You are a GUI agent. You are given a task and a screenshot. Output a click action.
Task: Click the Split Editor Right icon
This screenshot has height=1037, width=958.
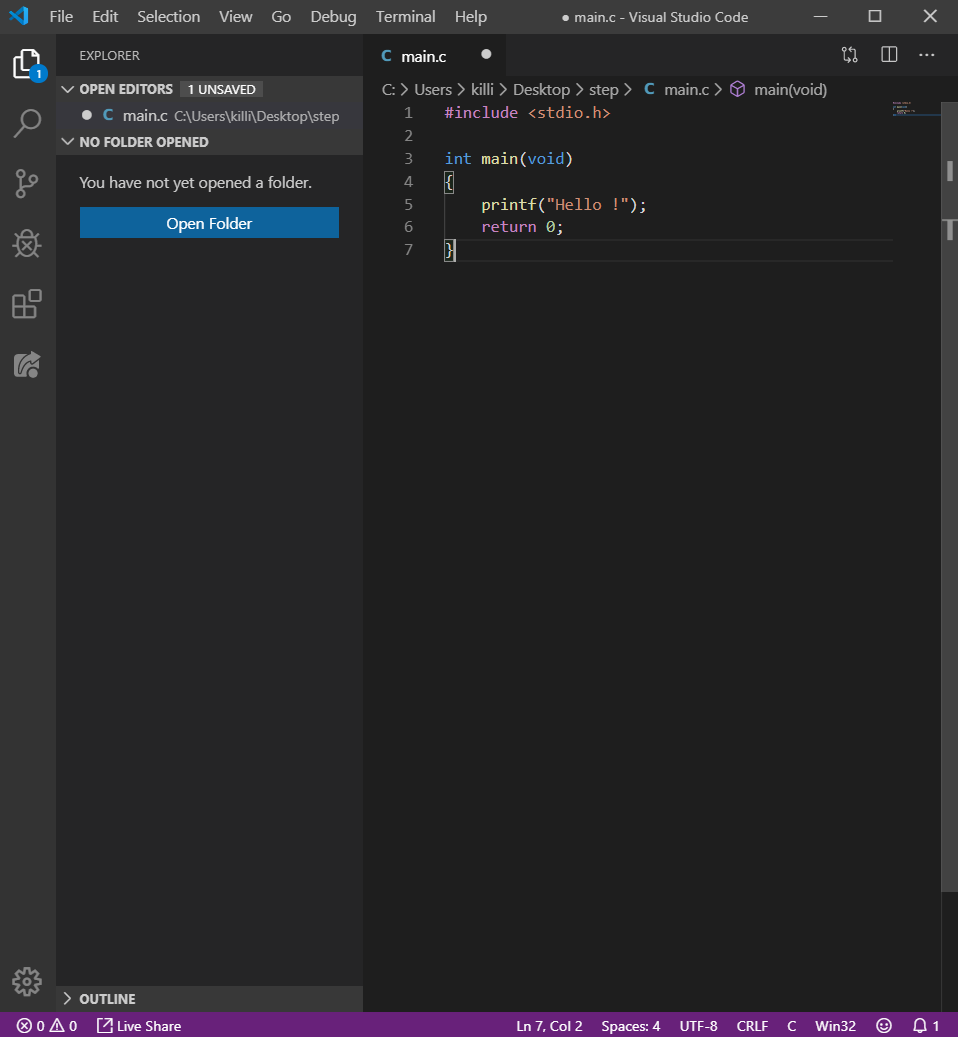(x=889, y=55)
